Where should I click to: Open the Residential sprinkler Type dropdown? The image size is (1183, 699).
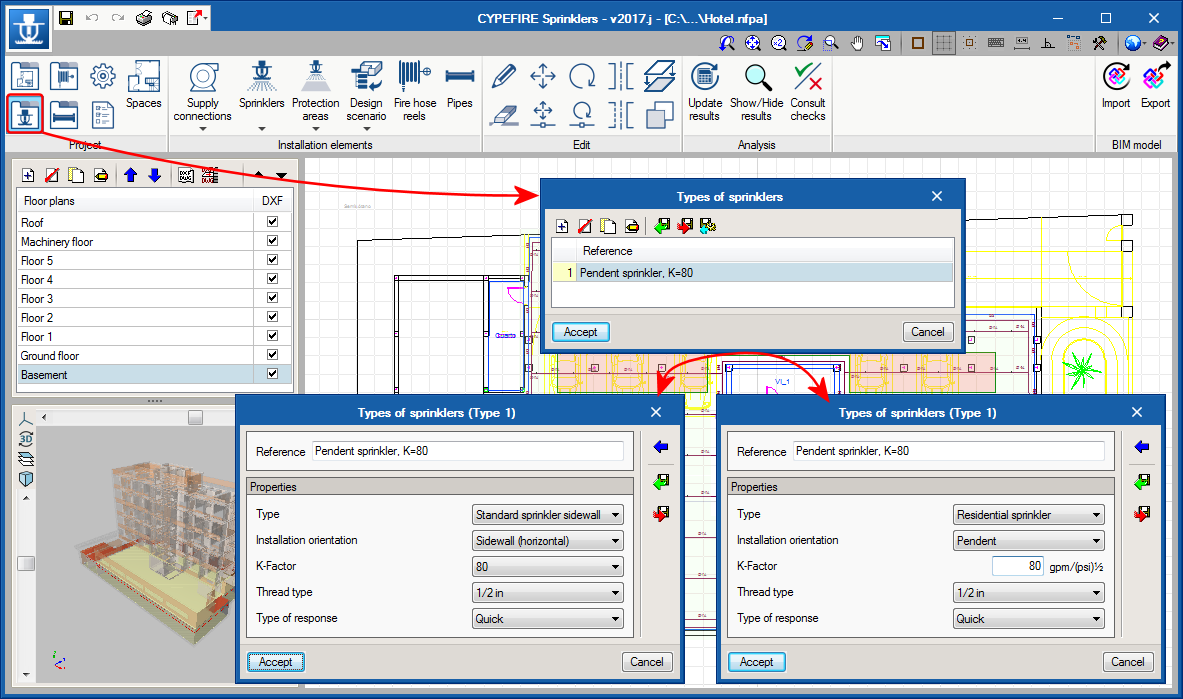[x=1029, y=515]
